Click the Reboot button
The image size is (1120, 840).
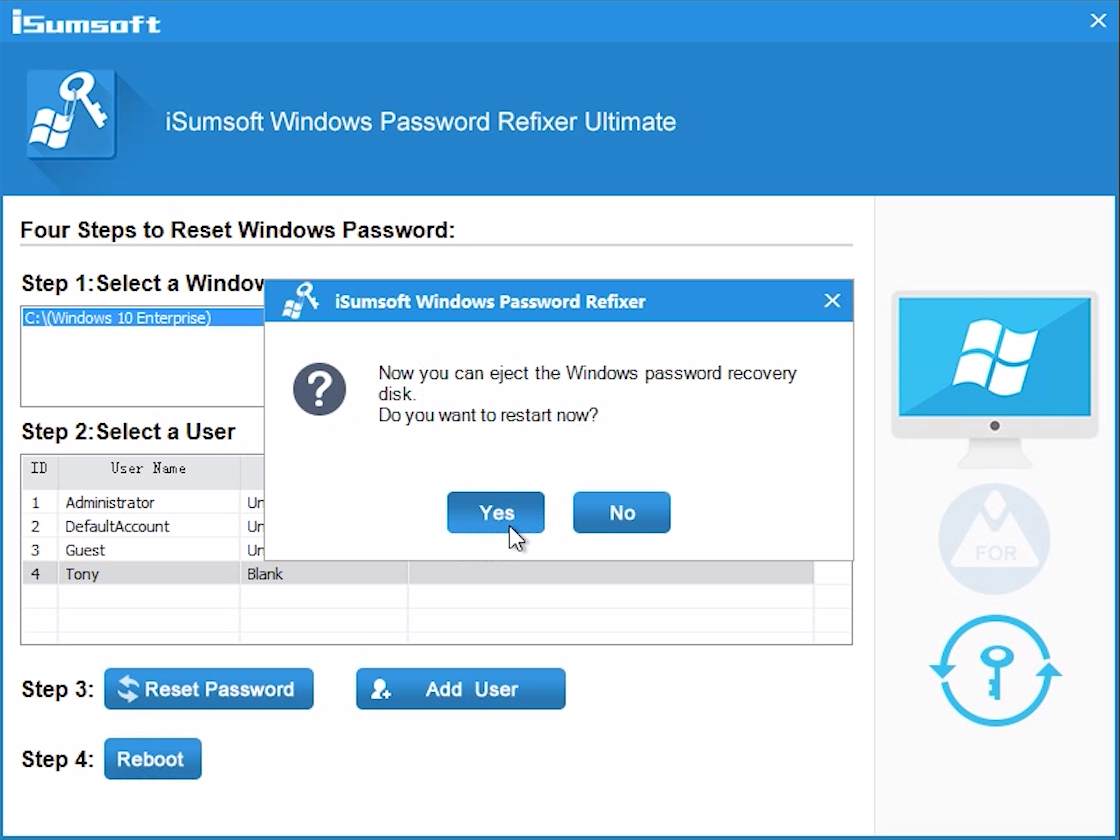153,759
